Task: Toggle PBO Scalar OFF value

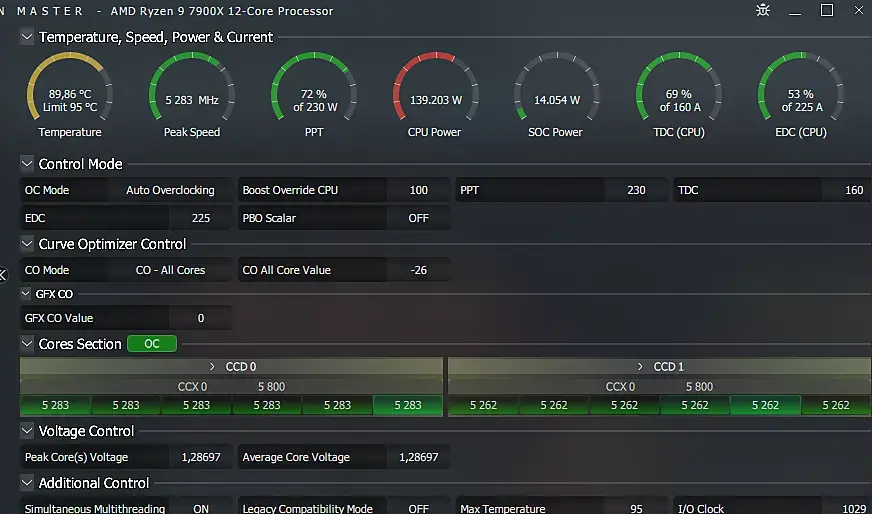Action: click(x=418, y=218)
